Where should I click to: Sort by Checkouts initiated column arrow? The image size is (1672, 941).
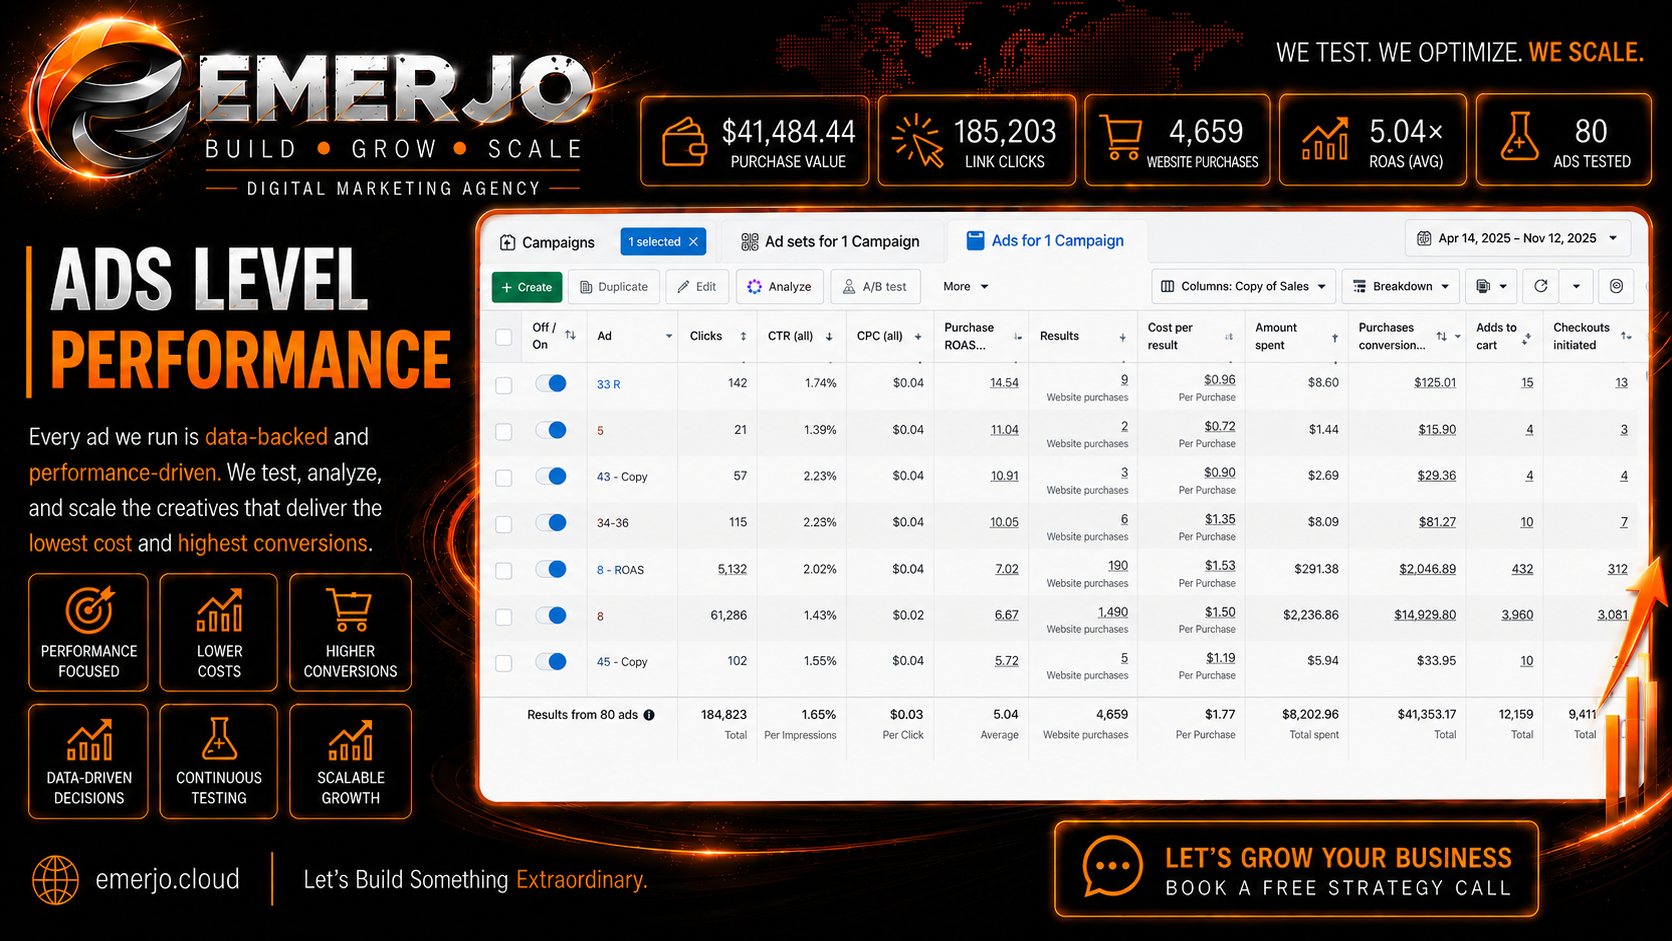tap(1626, 336)
